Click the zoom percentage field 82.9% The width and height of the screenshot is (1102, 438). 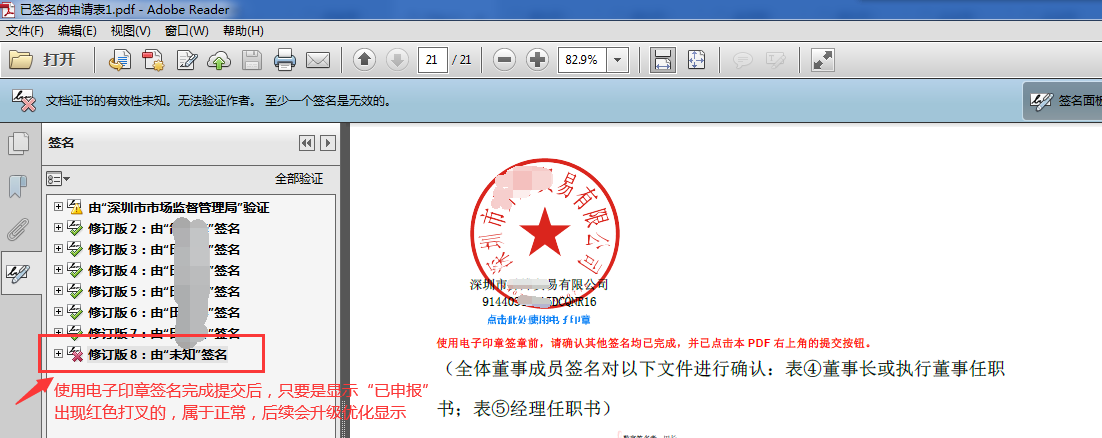pos(583,60)
